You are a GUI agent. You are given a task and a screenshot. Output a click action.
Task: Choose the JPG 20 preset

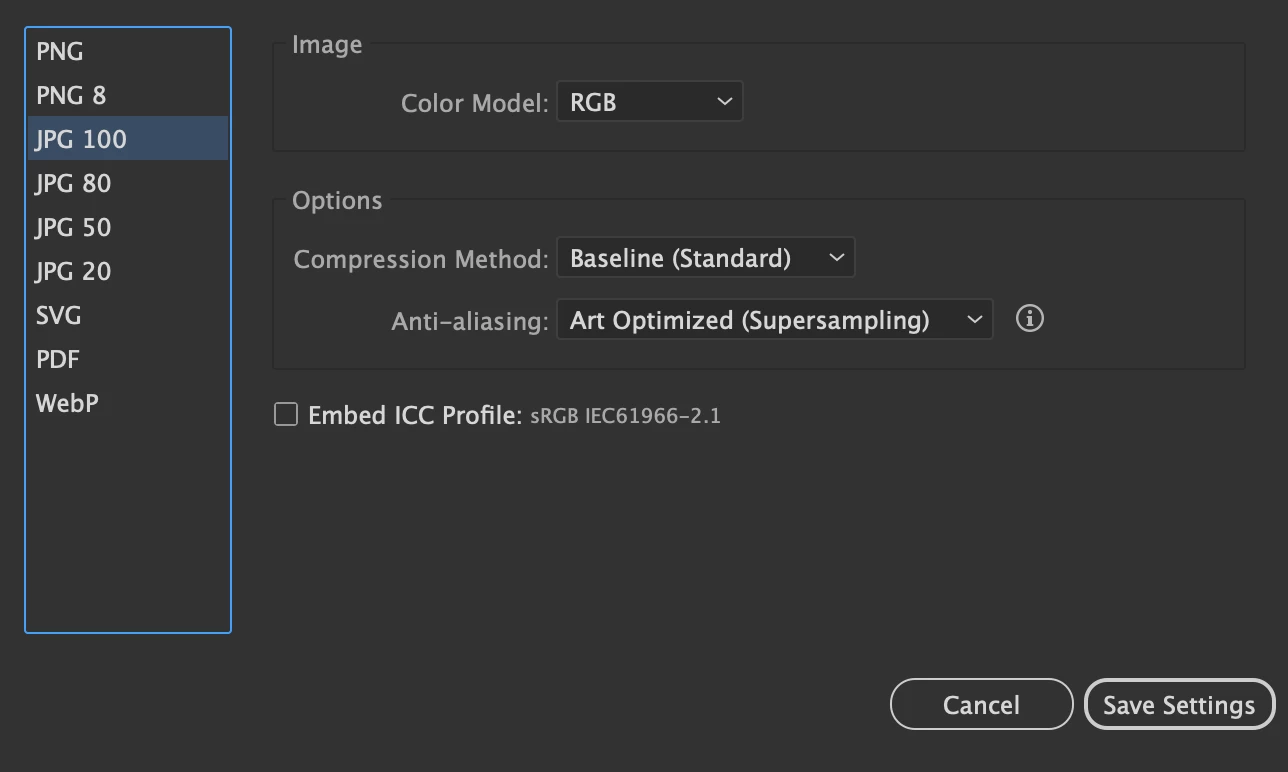pos(73,272)
